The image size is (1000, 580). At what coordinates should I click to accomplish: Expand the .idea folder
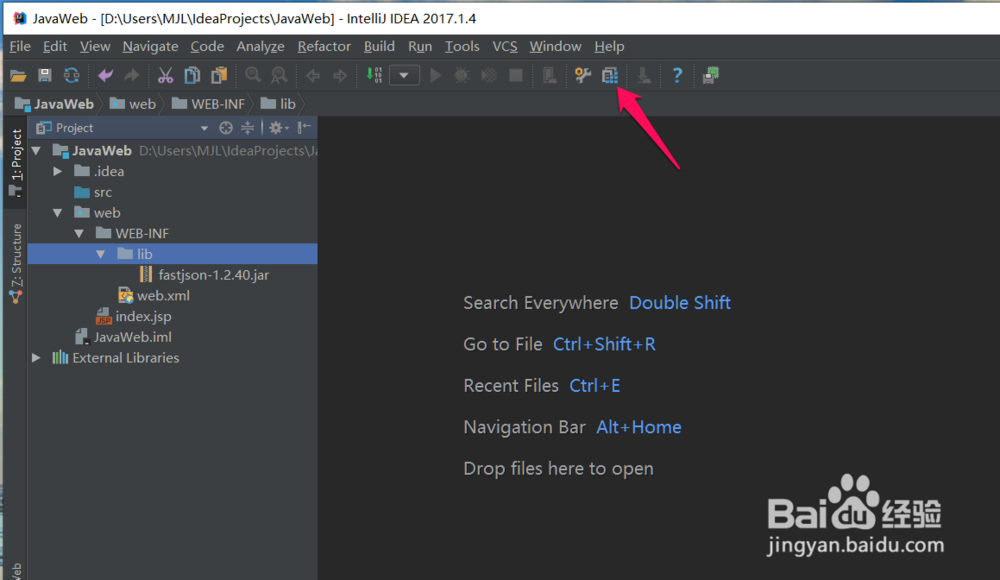tap(57, 172)
